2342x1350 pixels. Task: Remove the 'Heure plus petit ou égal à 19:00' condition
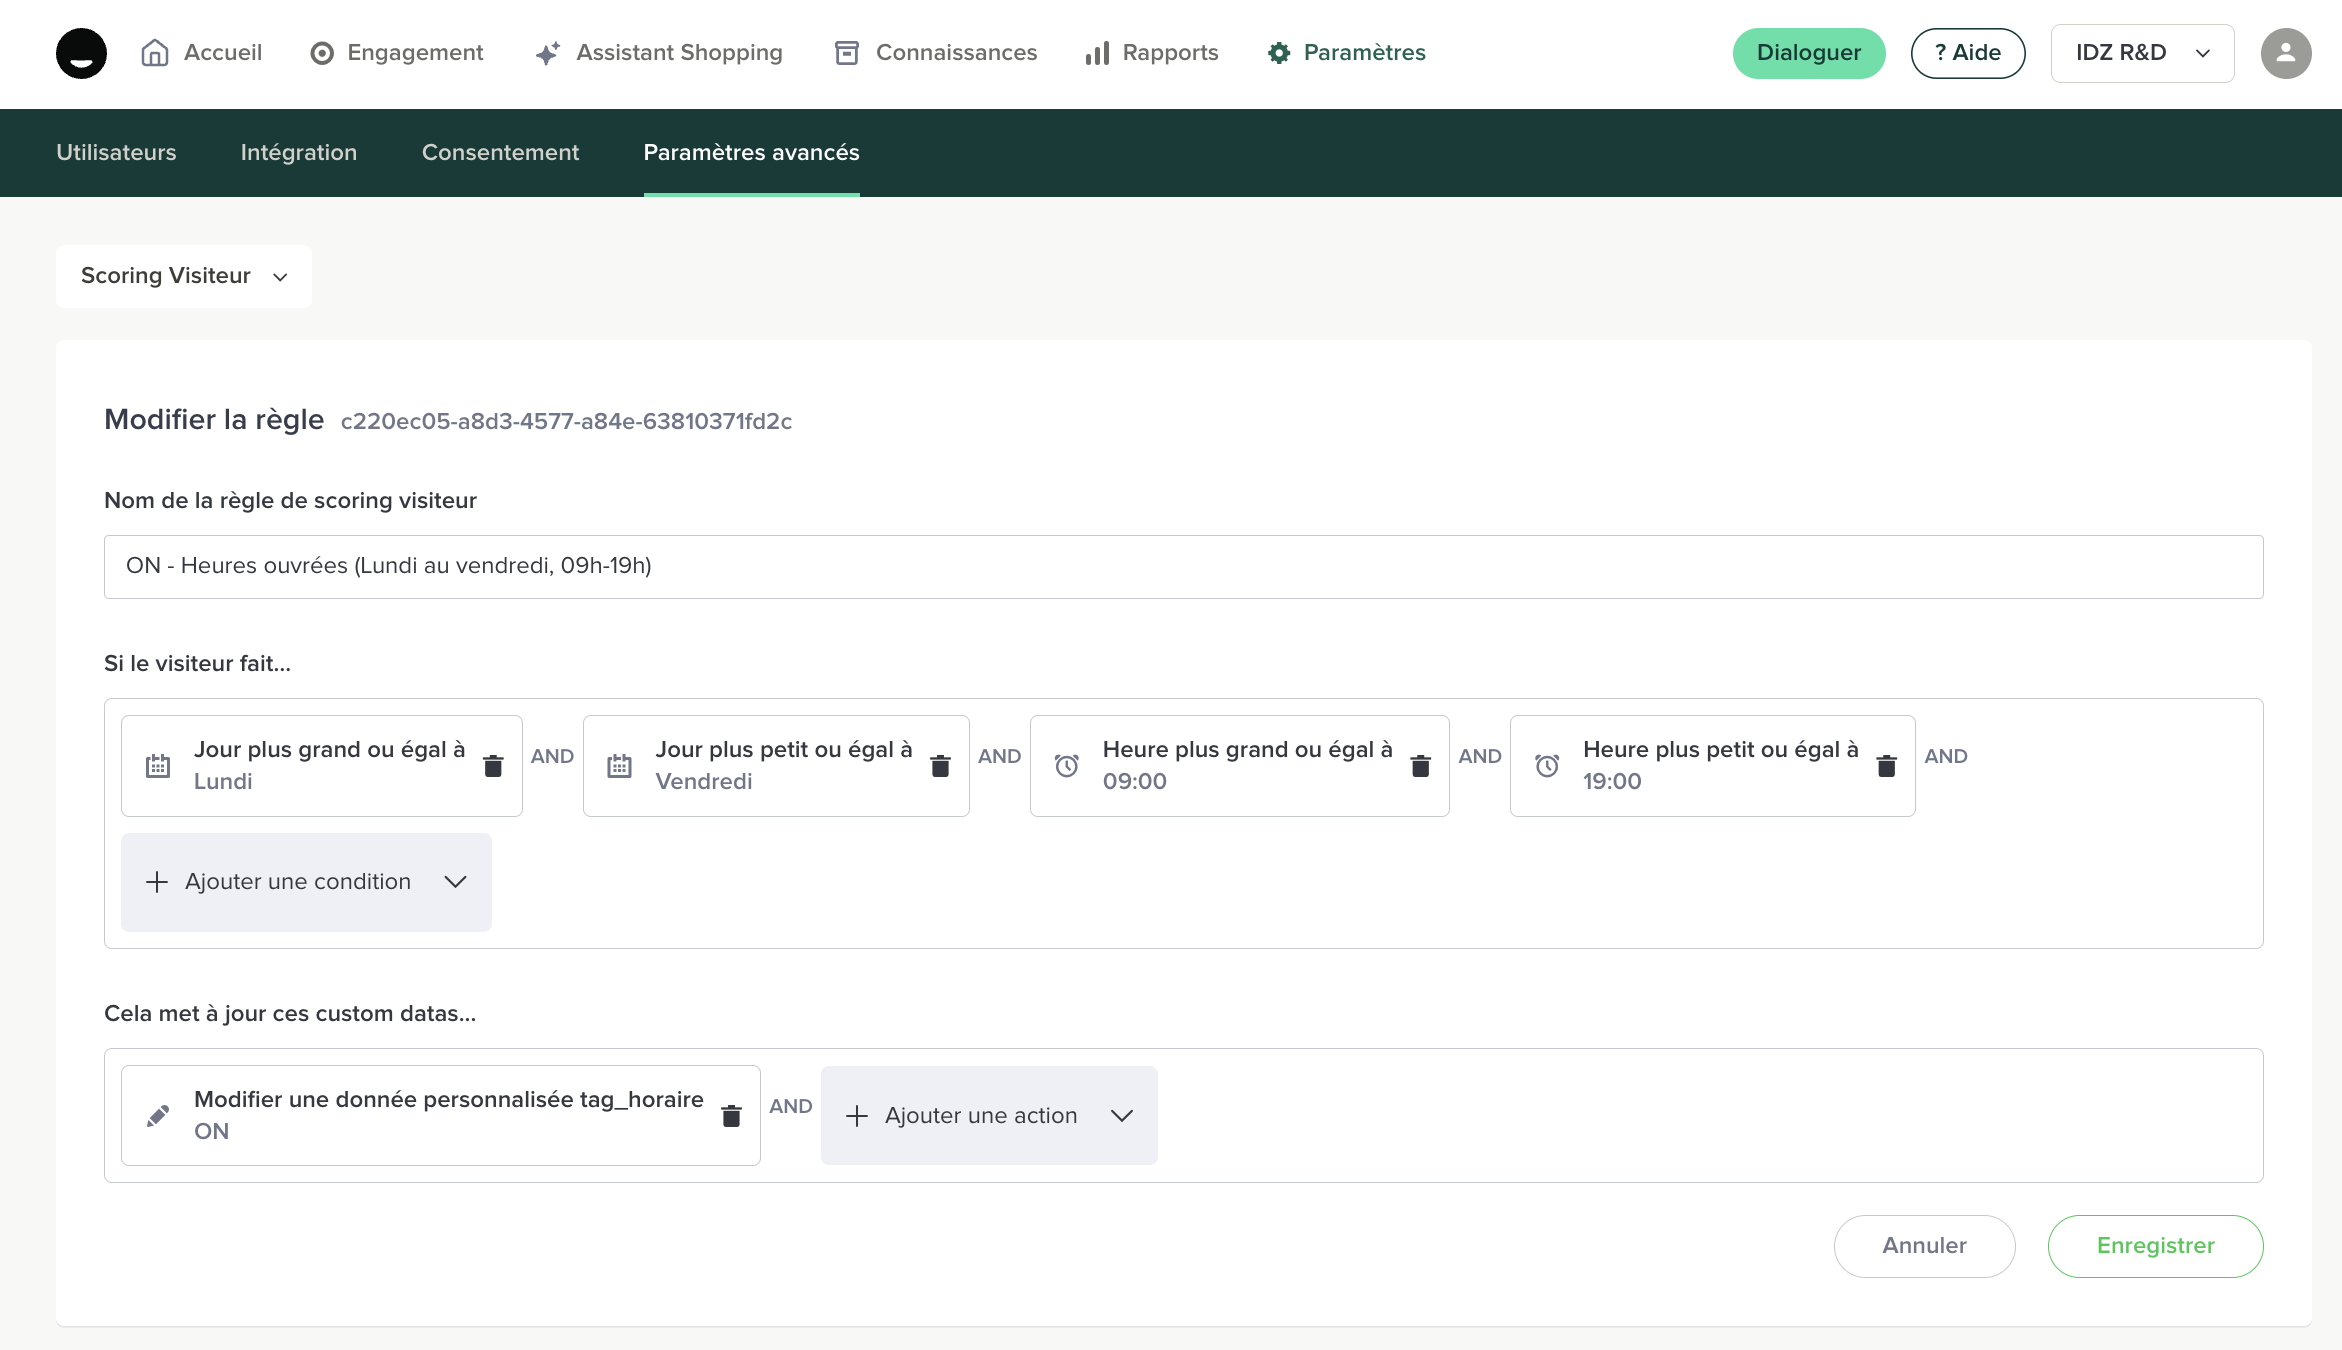coord(1886,766)
